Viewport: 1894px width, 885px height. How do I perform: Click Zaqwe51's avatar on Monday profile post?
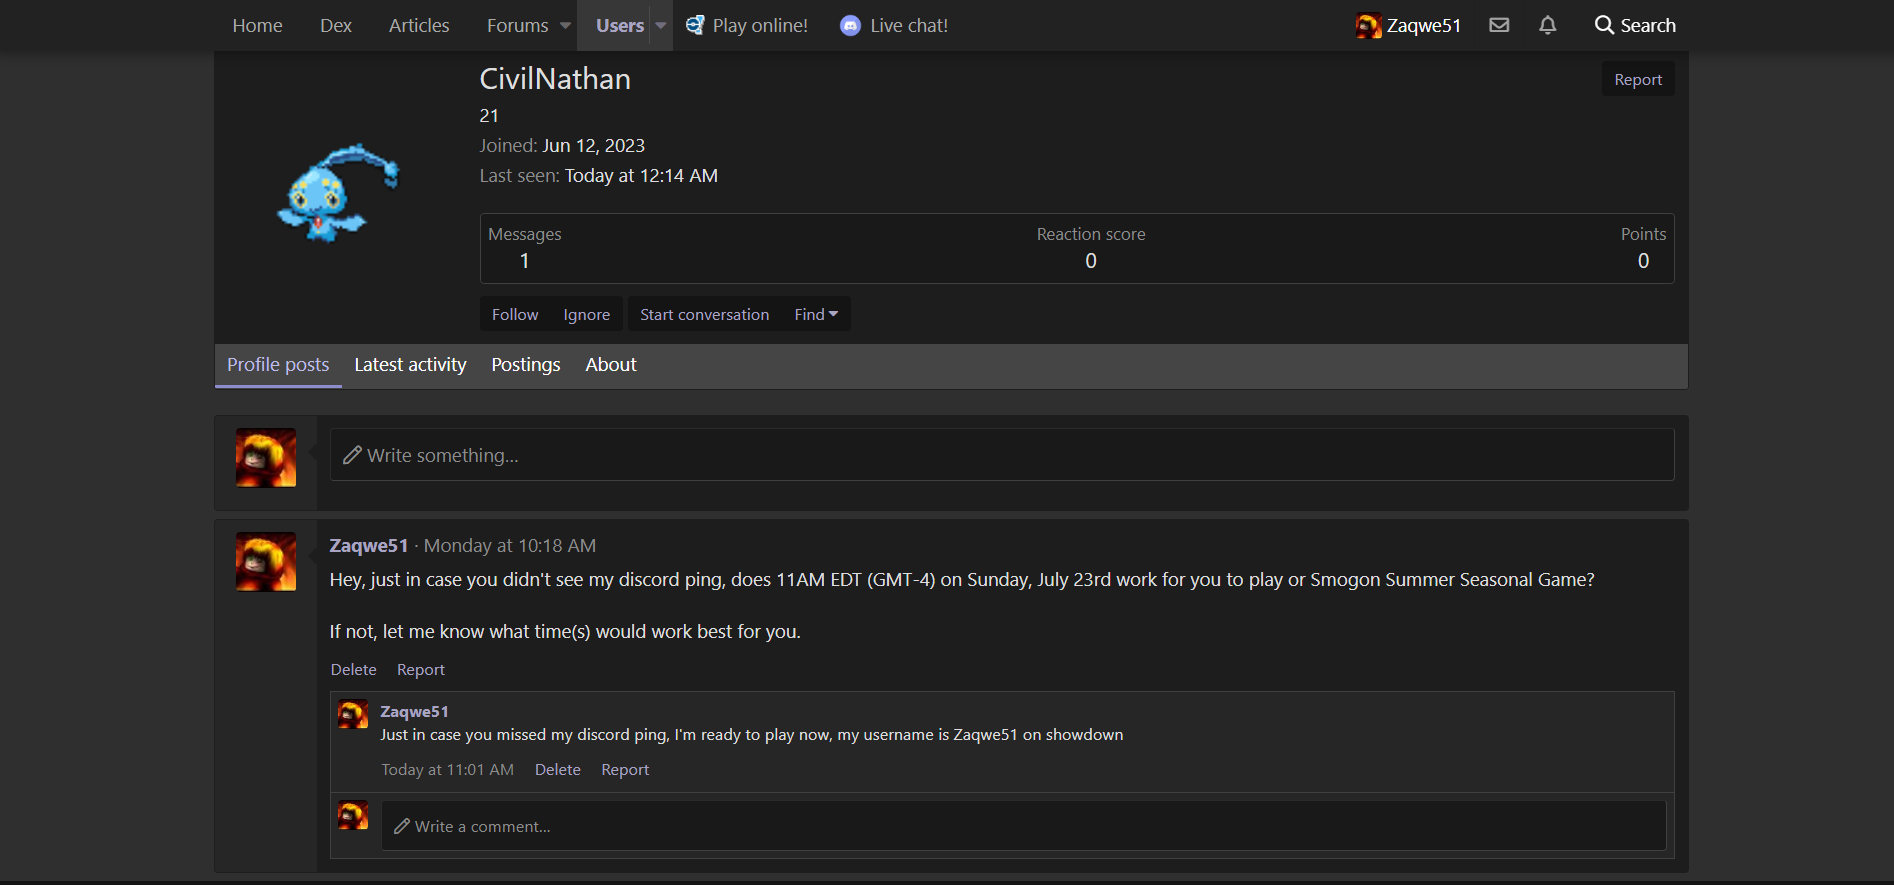pyautogui.click(x=266, y=561)
